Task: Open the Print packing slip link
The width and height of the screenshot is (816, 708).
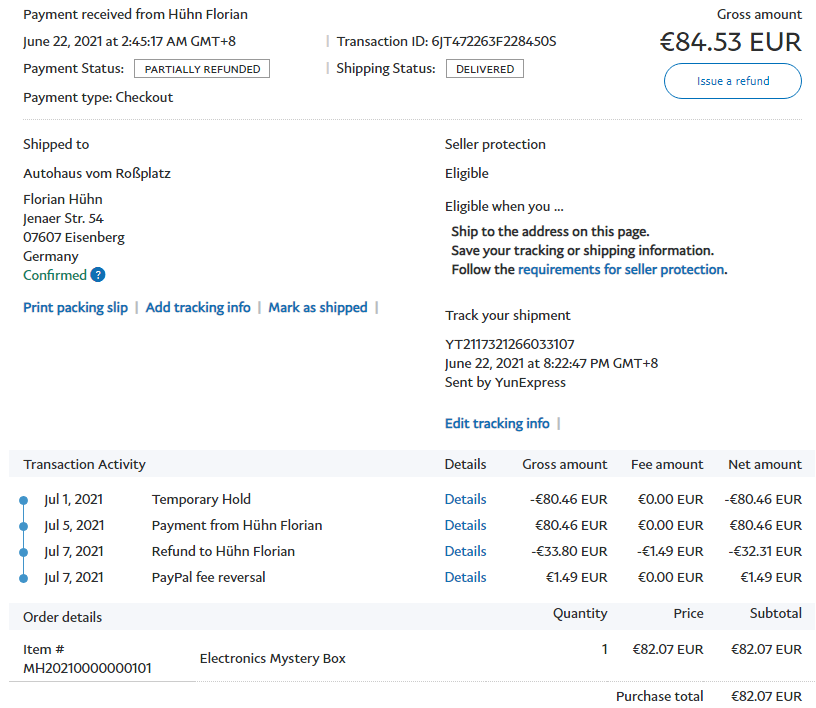Action: (75, 307)
